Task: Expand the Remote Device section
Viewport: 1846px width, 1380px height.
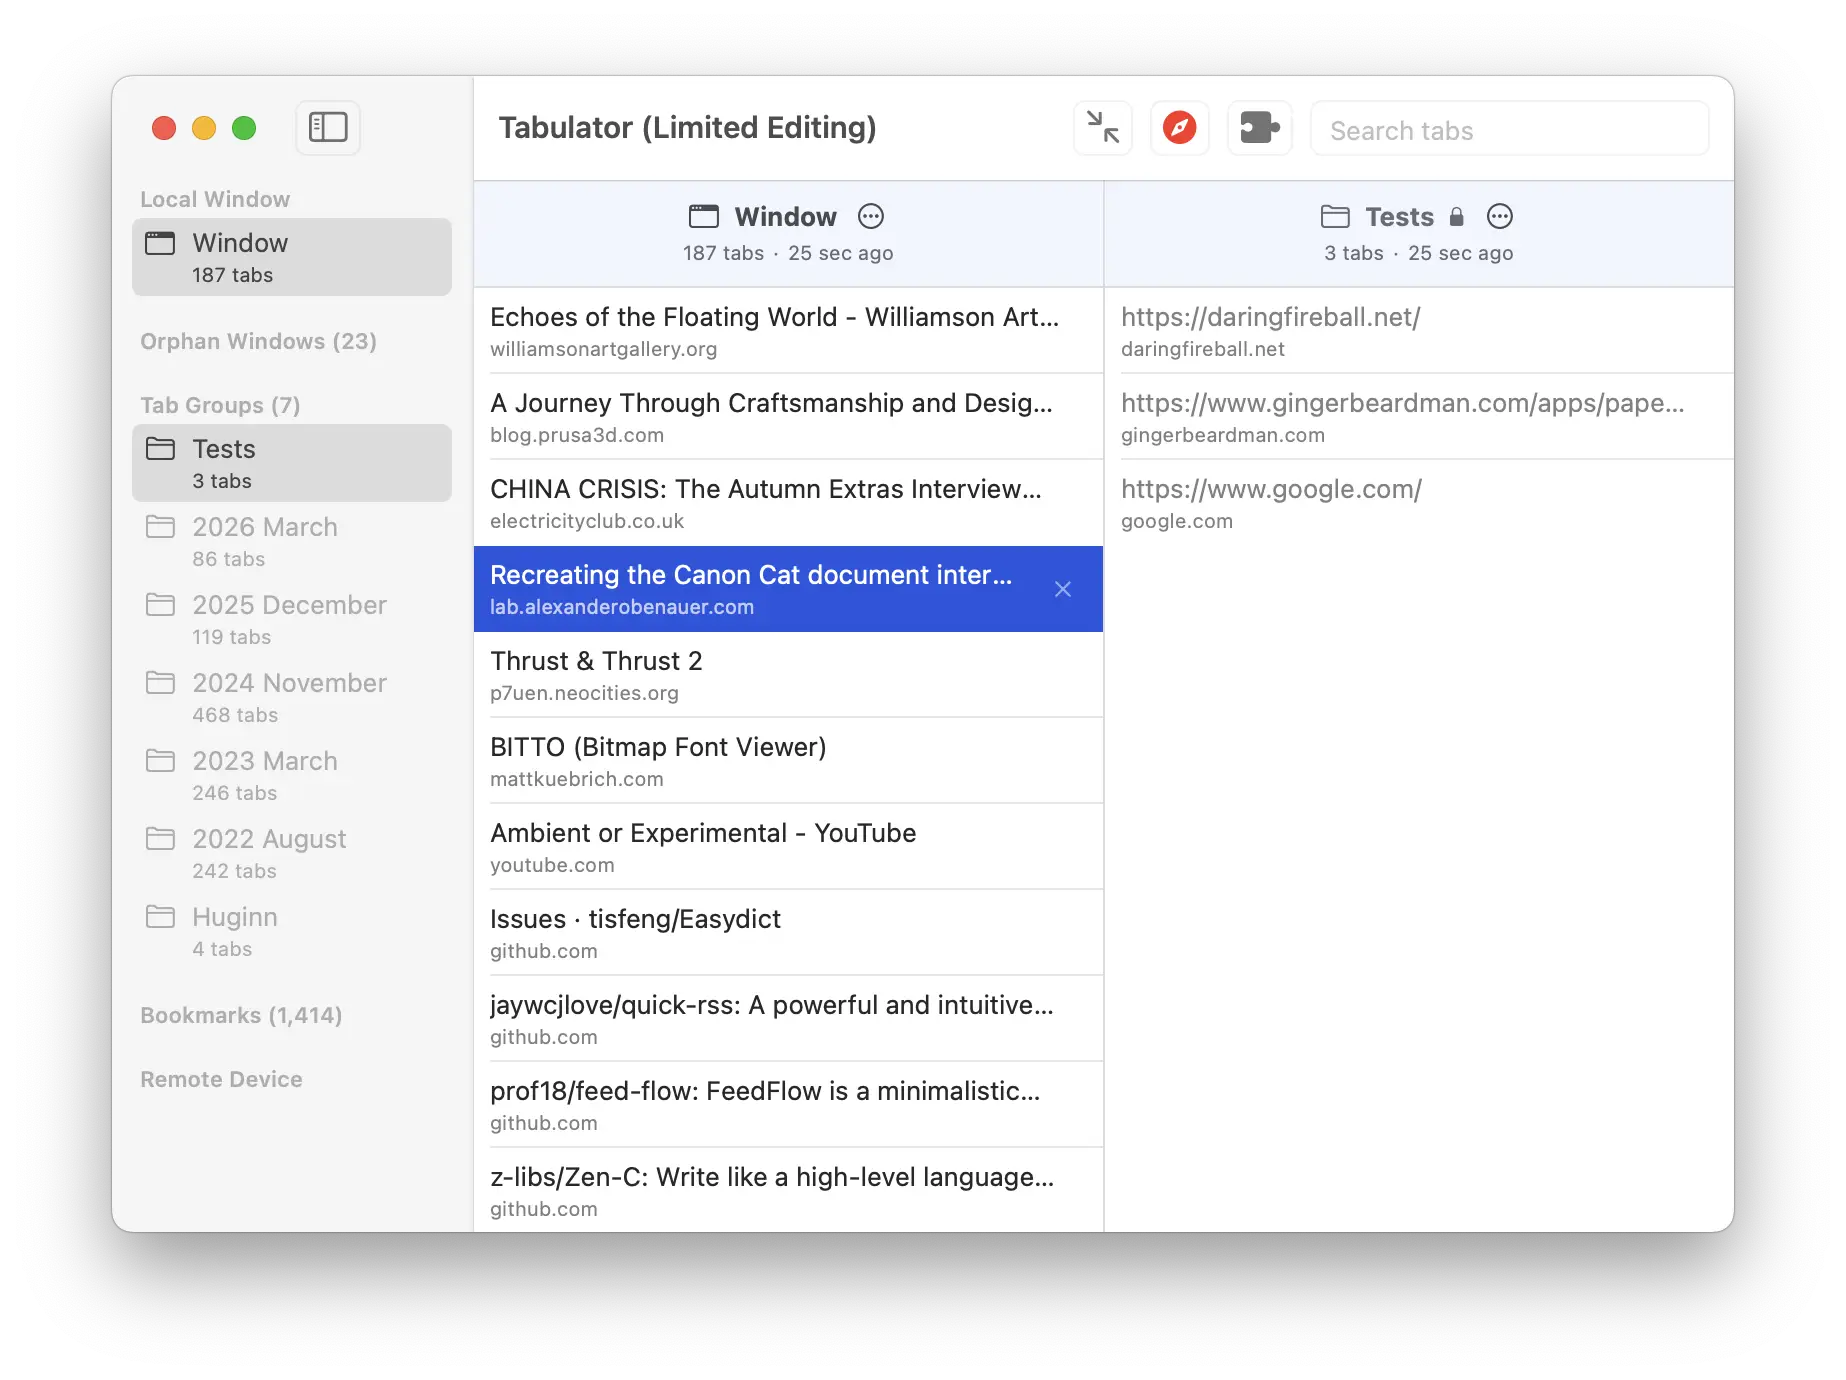Action: point(222,1079)
